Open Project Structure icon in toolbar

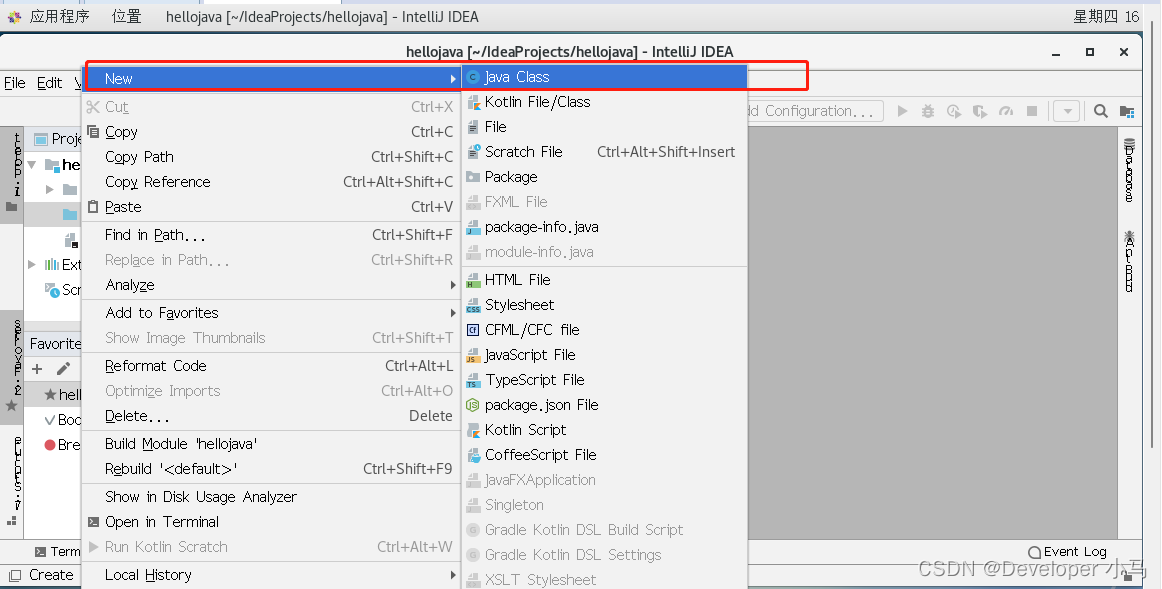(x=1126, y=112)
